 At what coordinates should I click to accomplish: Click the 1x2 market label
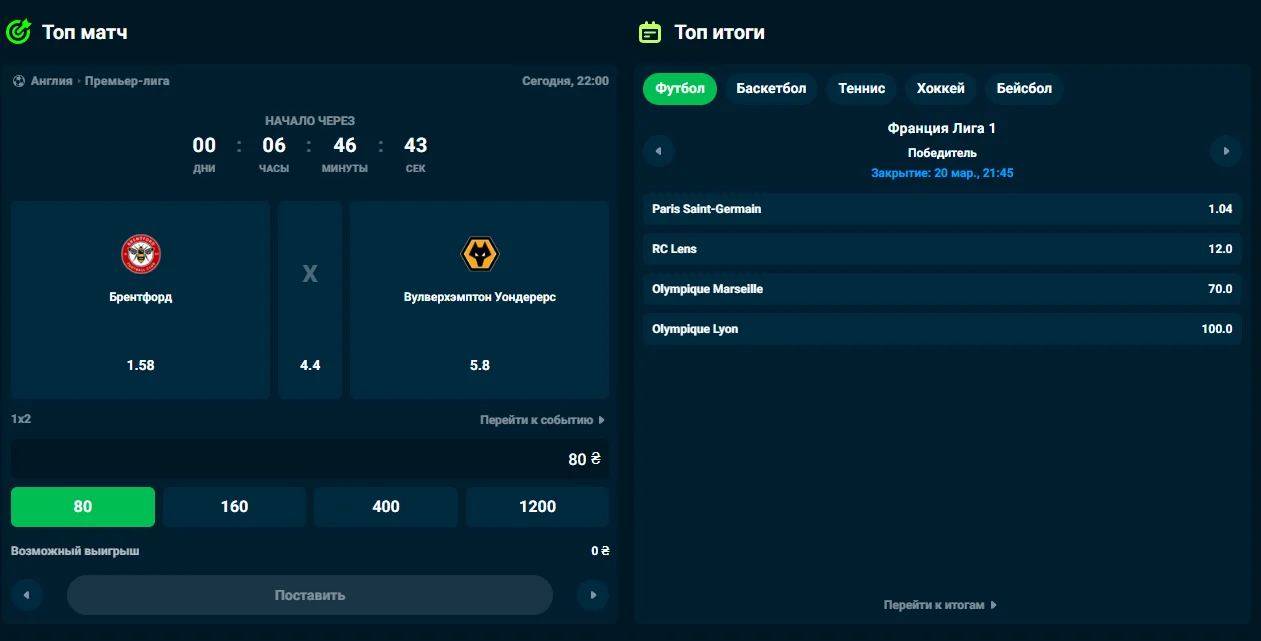pos(21,419)
